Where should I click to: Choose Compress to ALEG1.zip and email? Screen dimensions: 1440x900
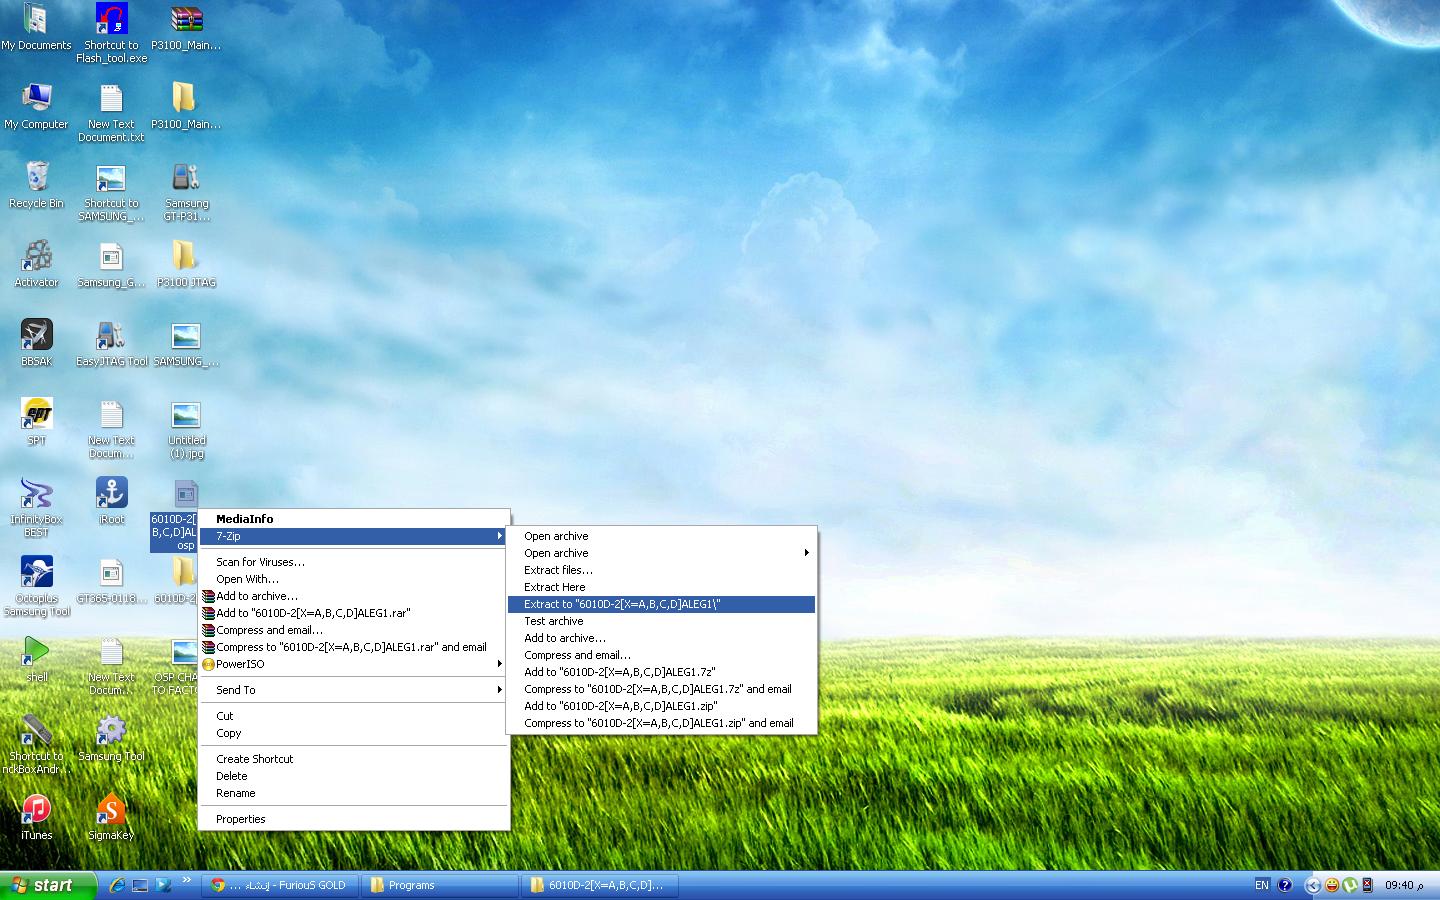point(662,723)
